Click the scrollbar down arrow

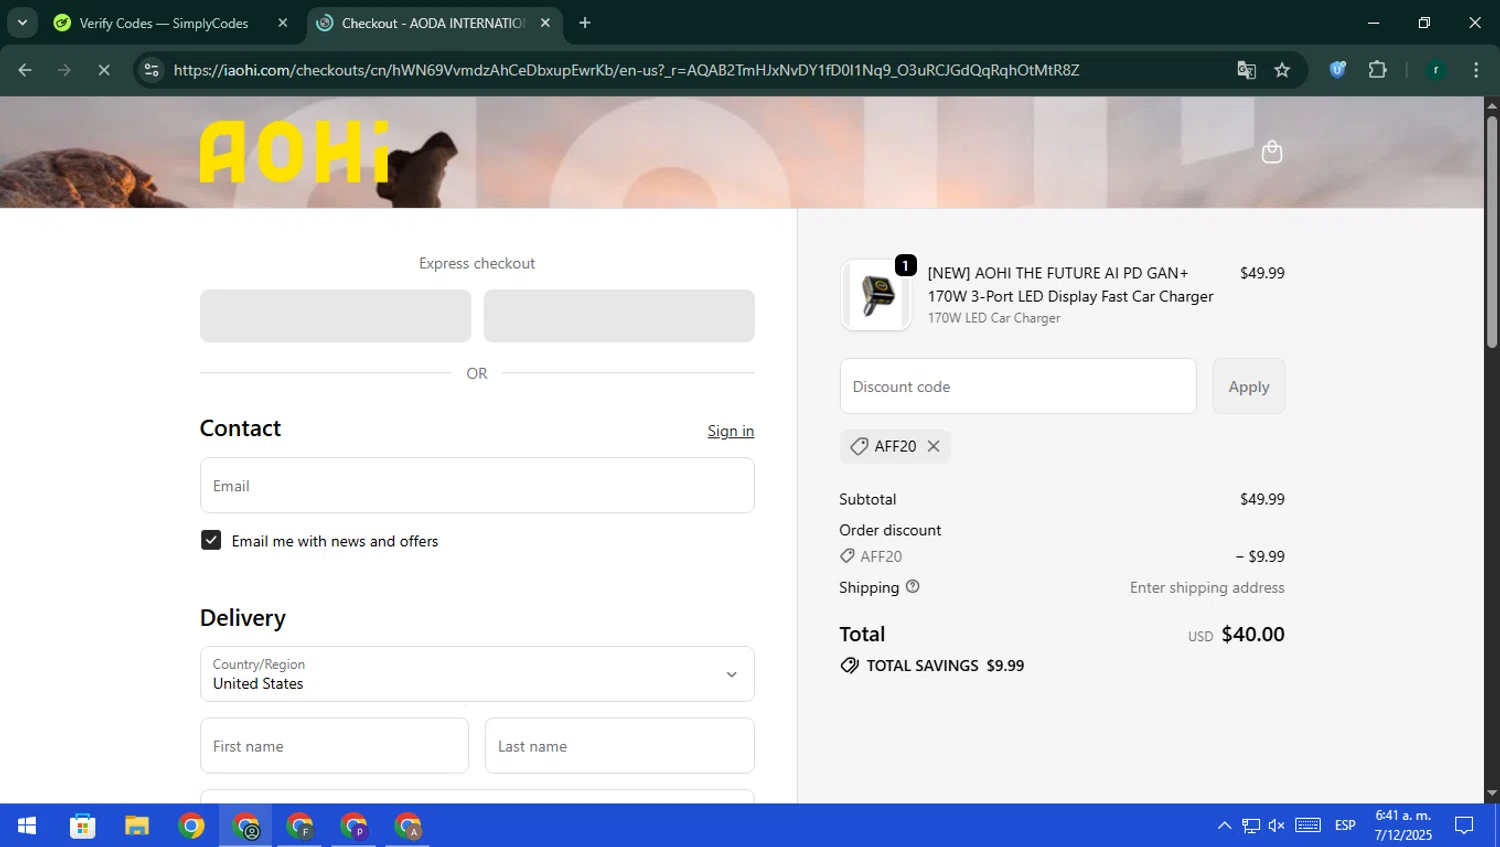tap(1491, 794)
